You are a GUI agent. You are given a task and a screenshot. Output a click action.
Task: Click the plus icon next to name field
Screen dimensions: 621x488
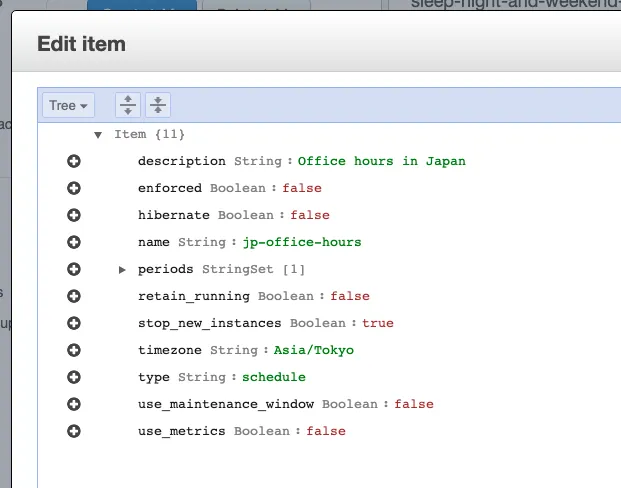coord(73,242)
